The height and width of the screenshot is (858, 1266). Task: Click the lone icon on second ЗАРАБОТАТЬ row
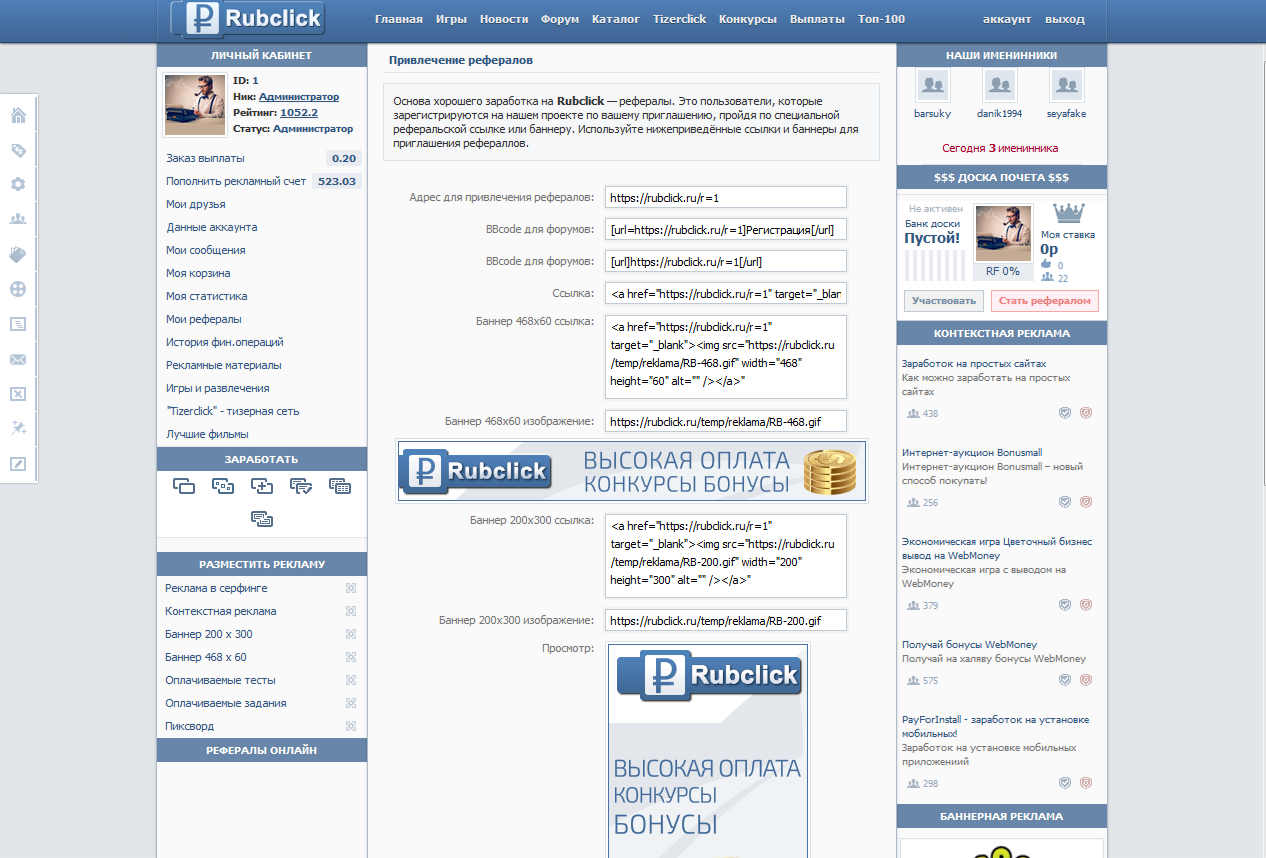point(262,518)
